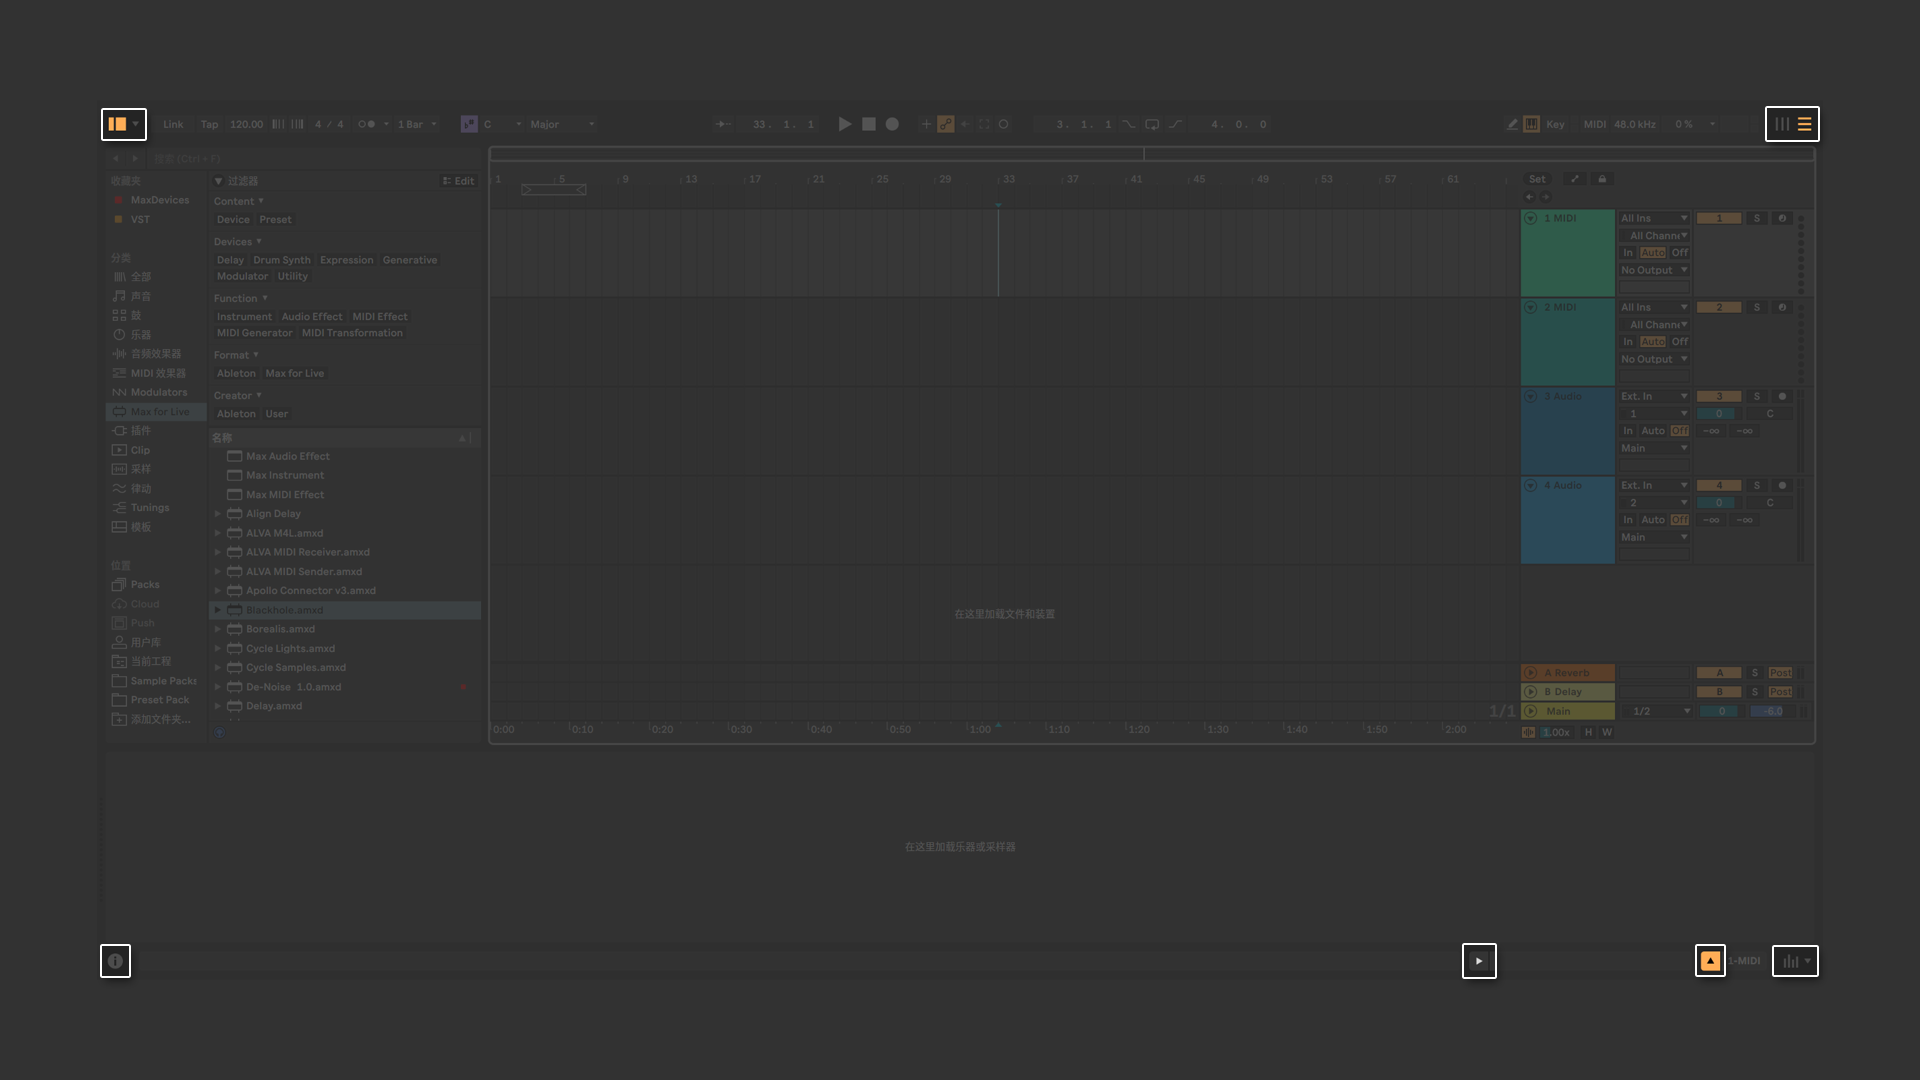Toggle computer MIDI keyboard icon
1920x1080 pixels.
click(1531, 124)
